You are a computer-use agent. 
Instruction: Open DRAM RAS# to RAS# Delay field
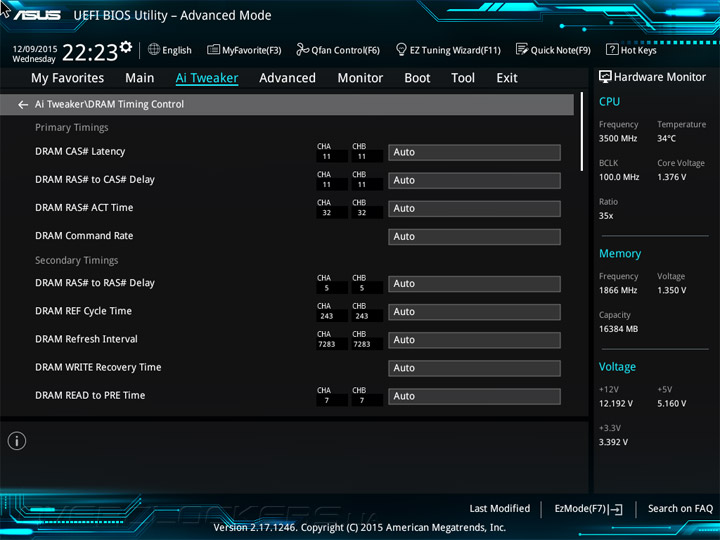tap(474, 284)
